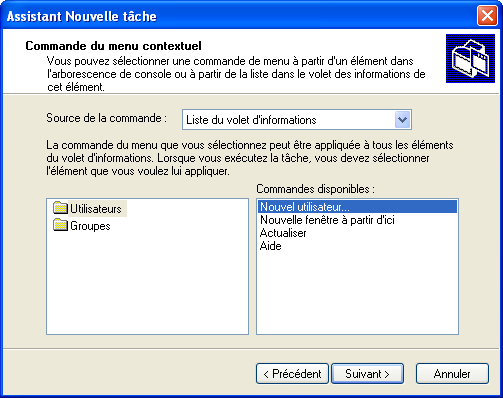Select the Nouvel utilisateur... command
Viewport: 503px width, 398px height.
(357, 207)
